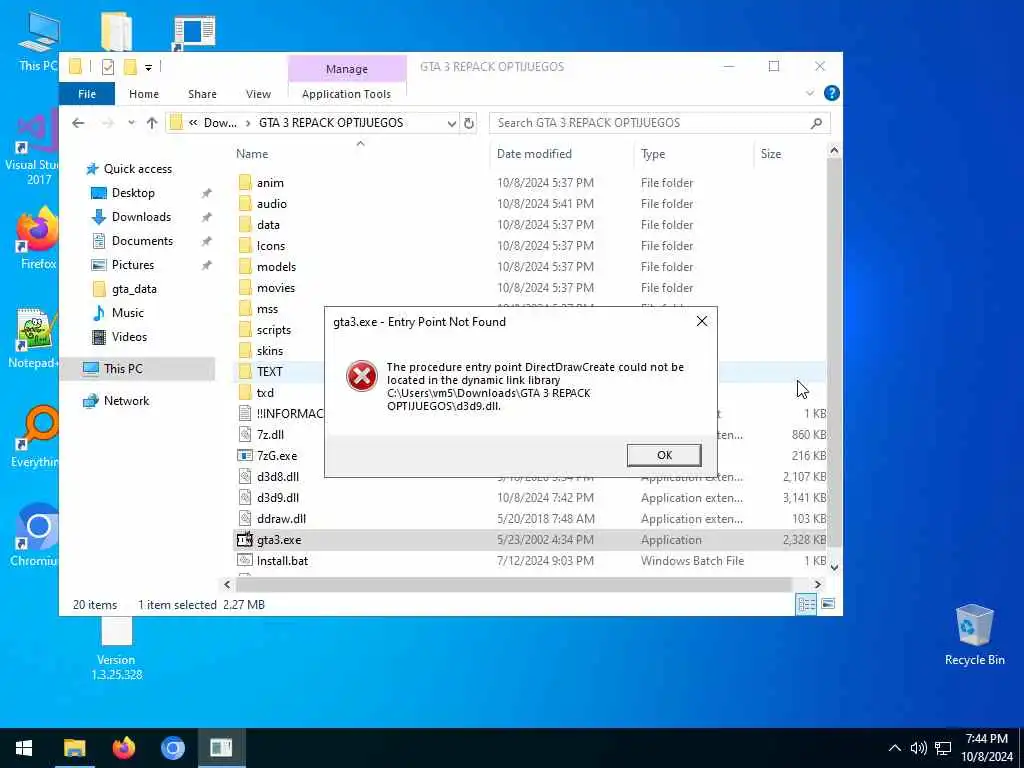
Task: Open the Home ribbon tab
Action: [144, 94]
